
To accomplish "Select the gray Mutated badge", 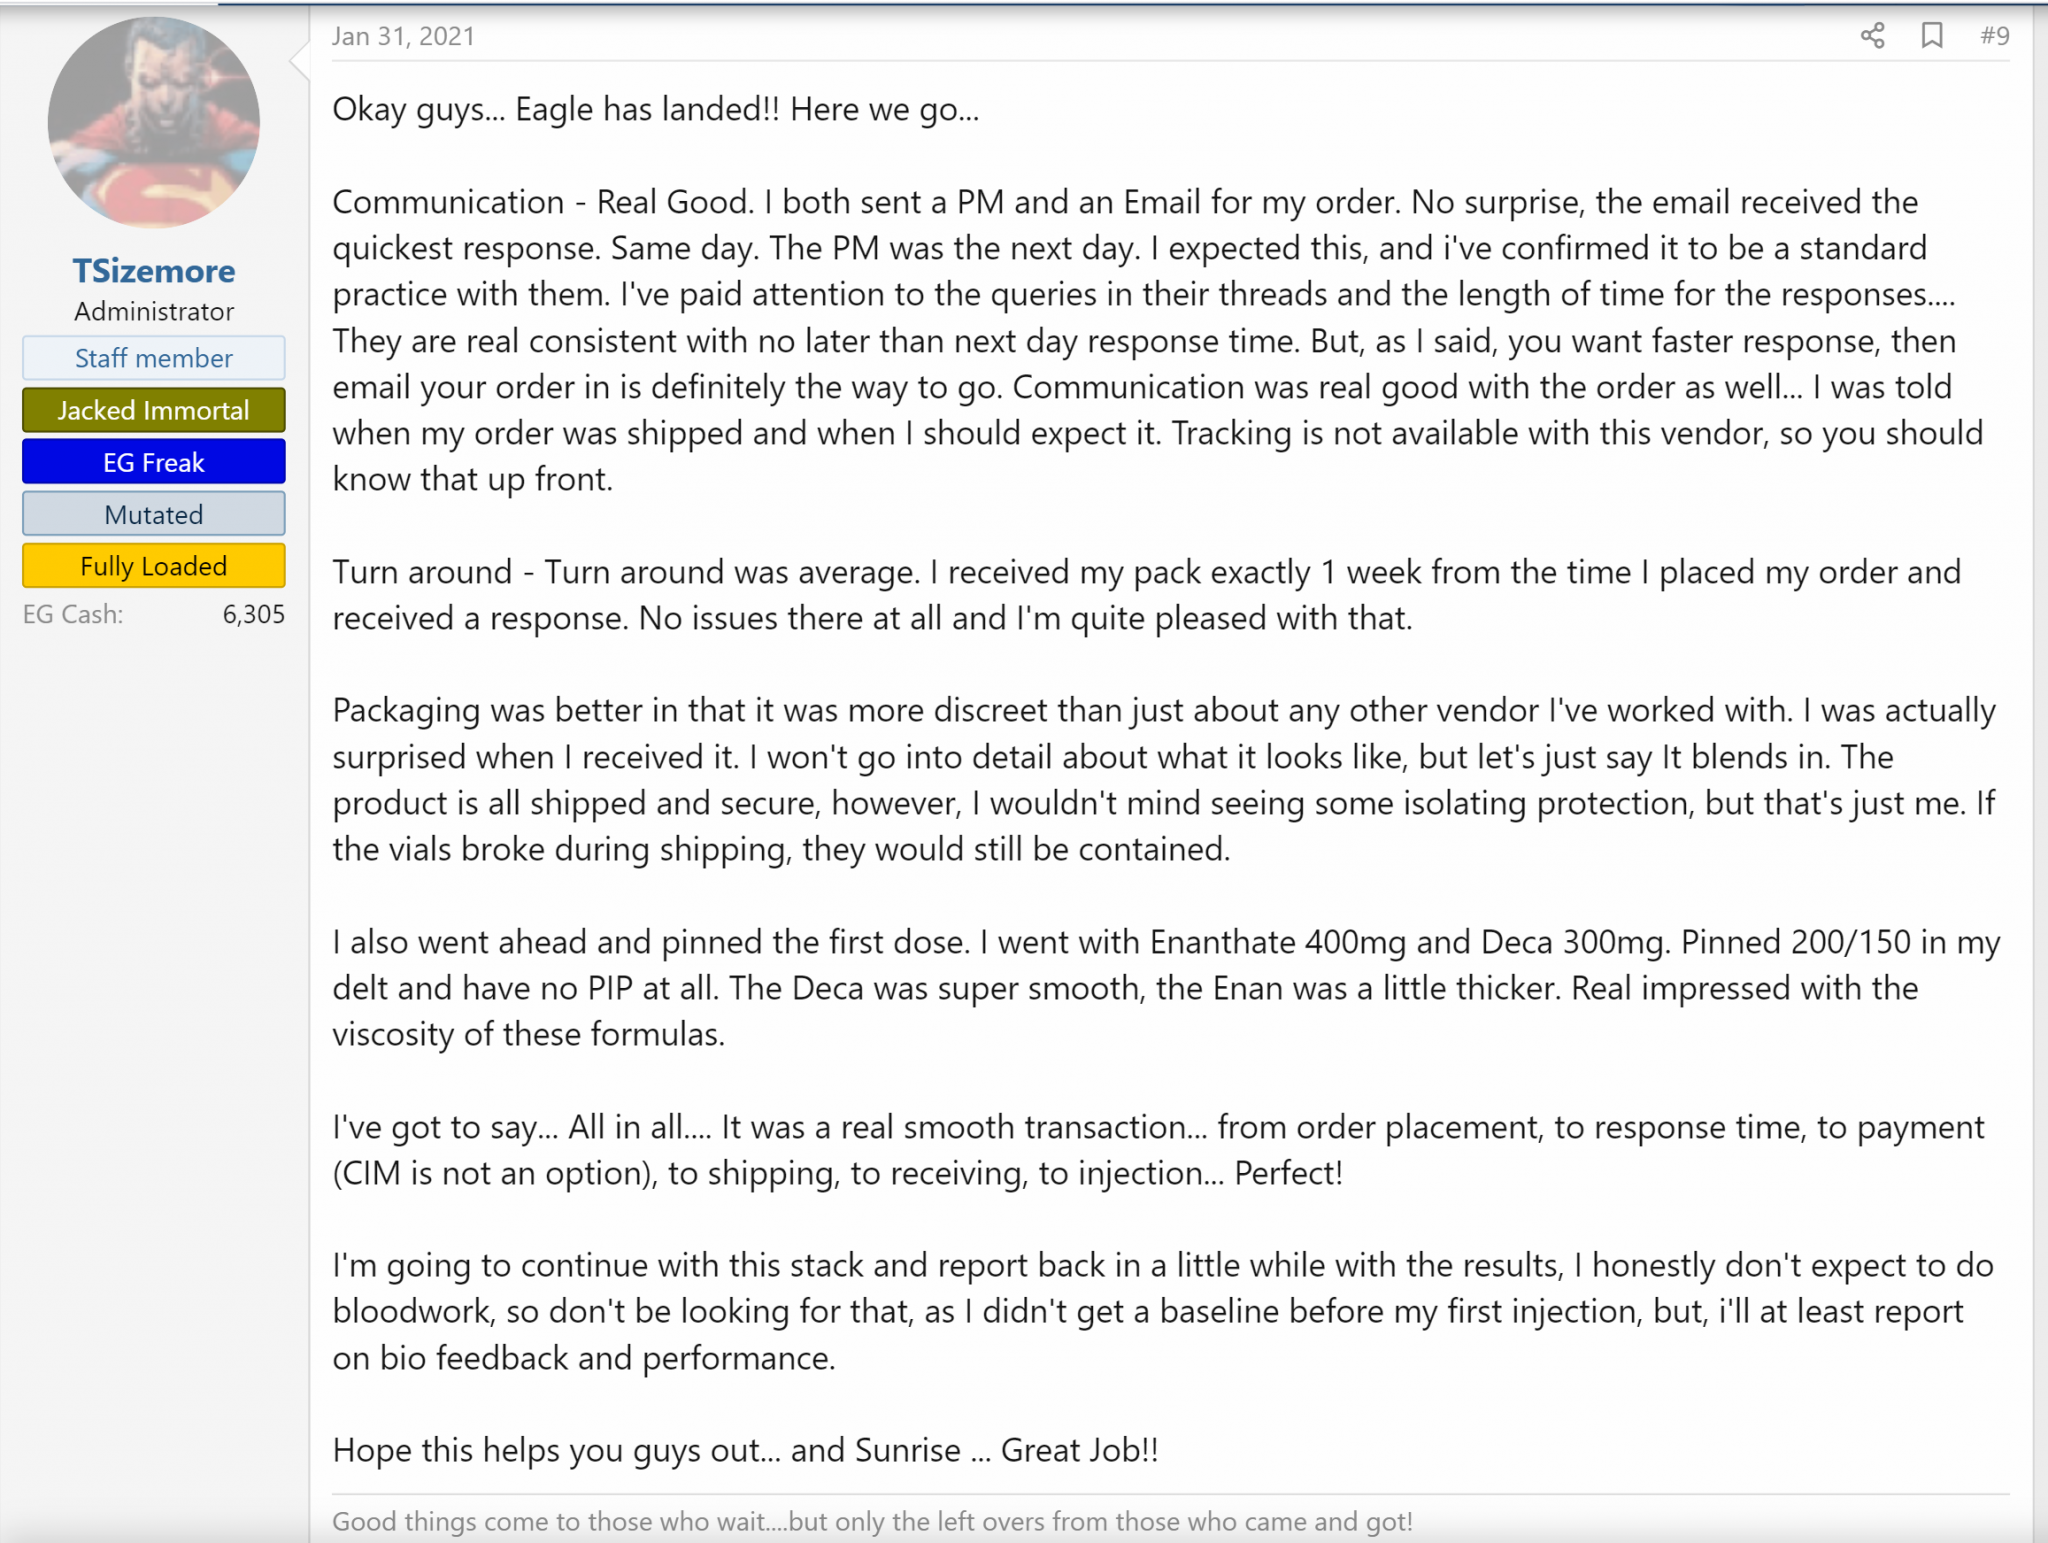I will click(x=154, y=514).
